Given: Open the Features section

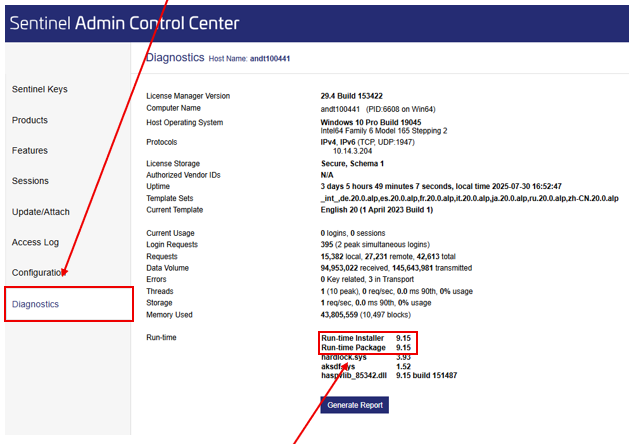Looking at the screenshot, I should click(30, 150).
